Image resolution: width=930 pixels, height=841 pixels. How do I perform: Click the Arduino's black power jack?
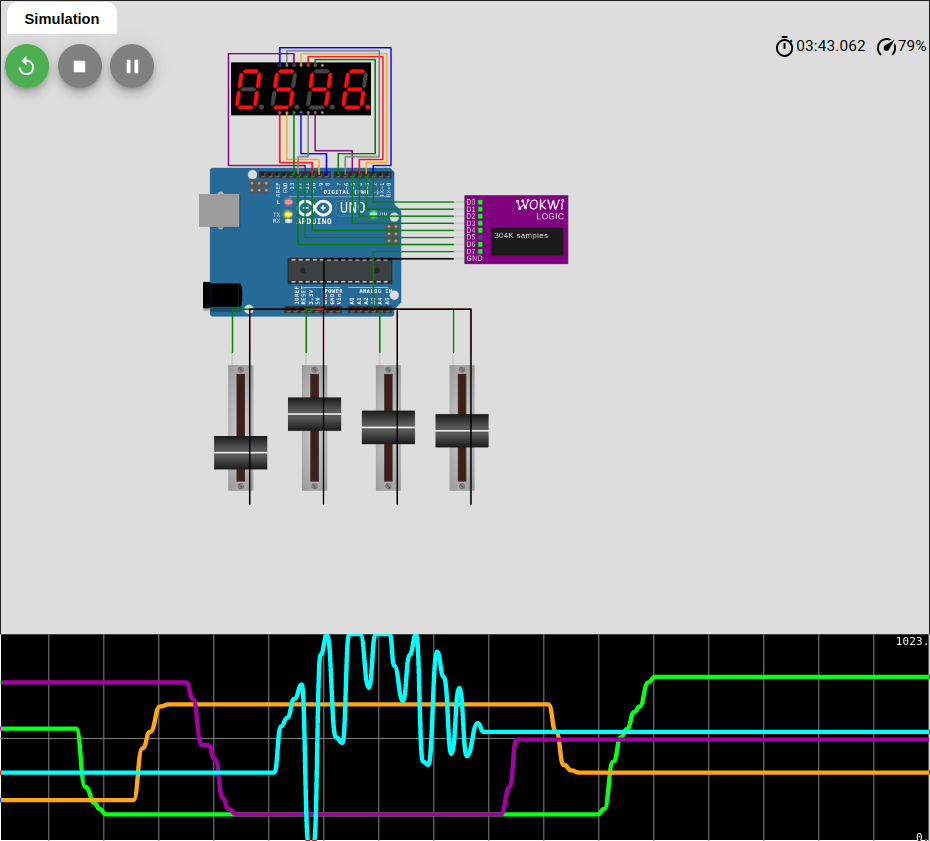click(222, 295)
